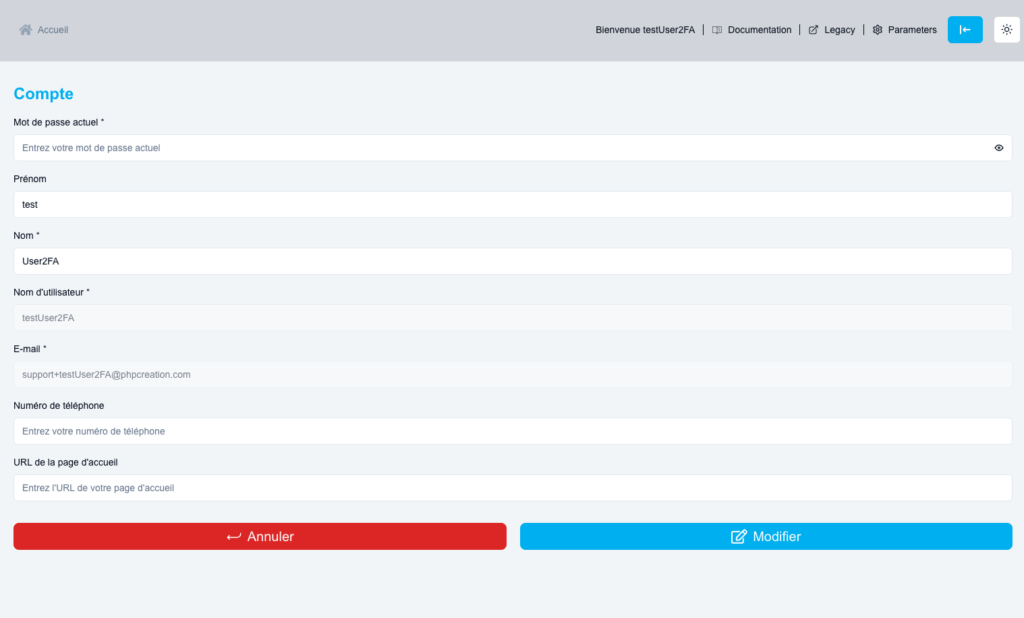
Task: Click the Parameters gear icon
Action: pyautogui.click(x=877, y=30)
